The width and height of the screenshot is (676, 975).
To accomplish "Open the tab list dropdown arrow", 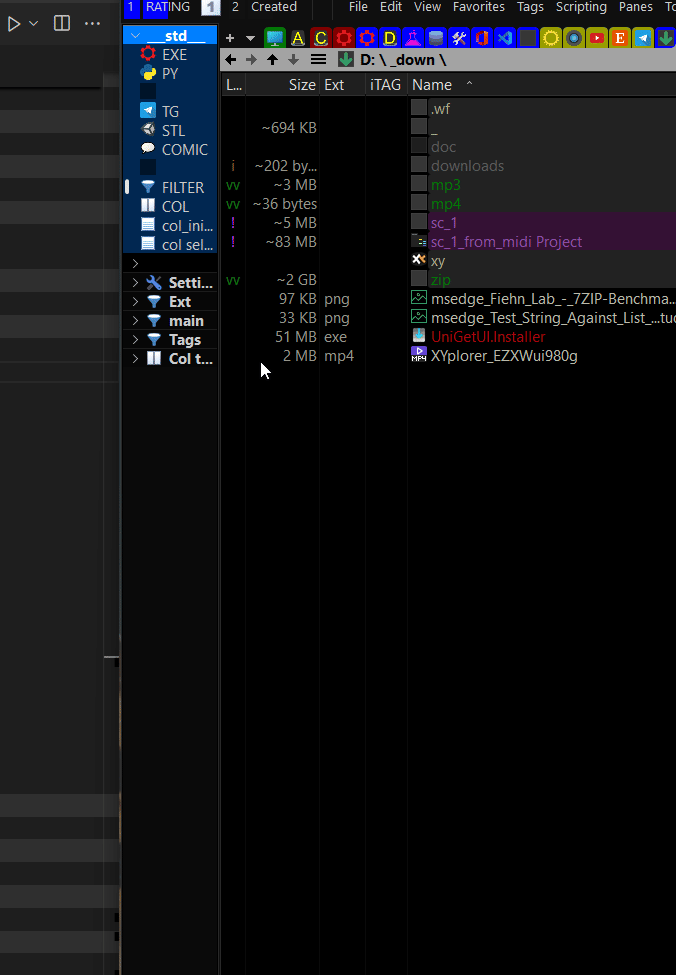I will tap(250, 38).
